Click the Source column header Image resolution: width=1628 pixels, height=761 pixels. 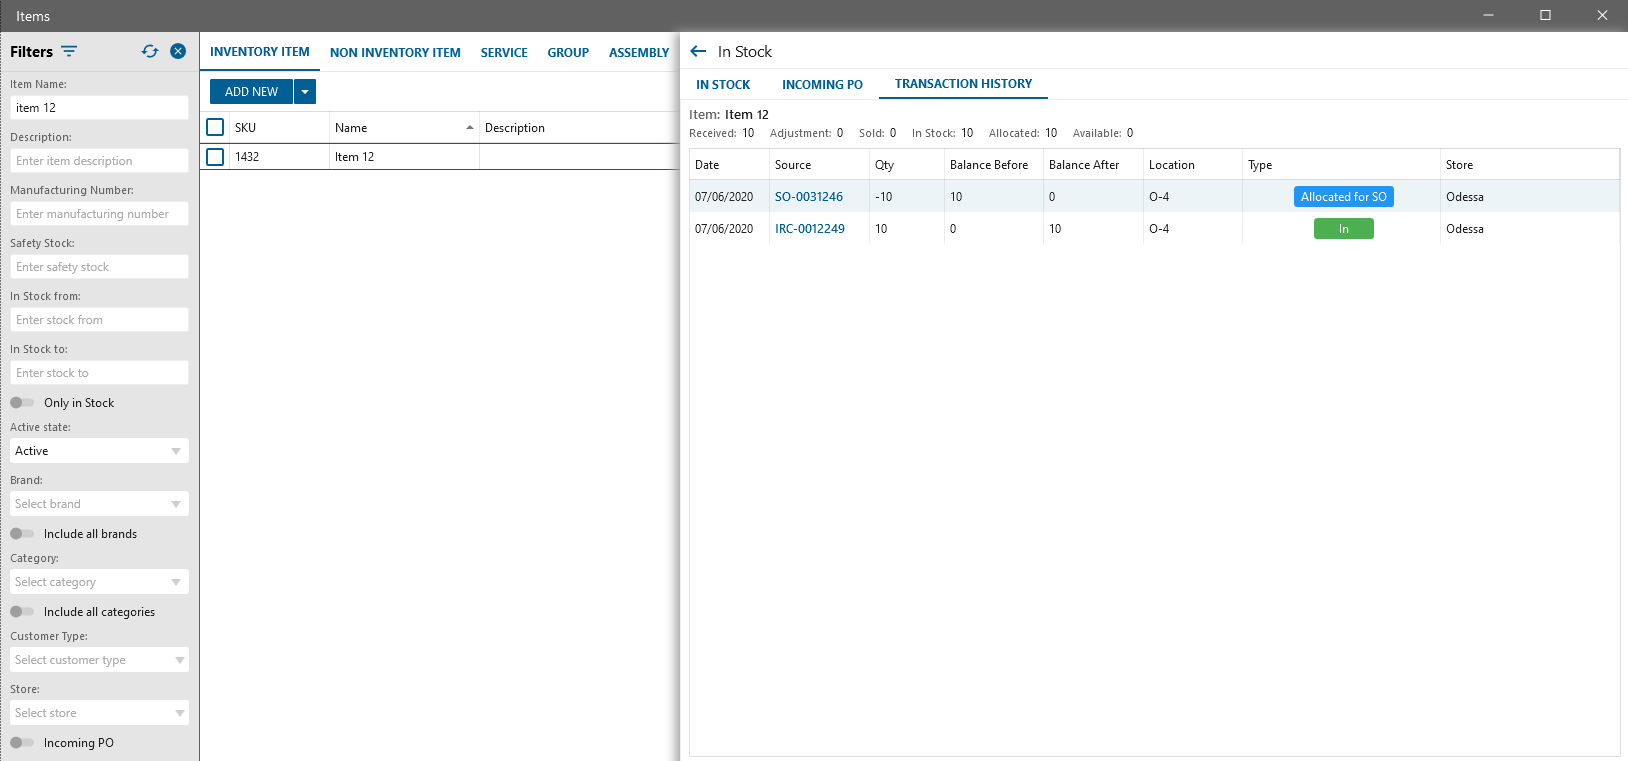point(819,165)
